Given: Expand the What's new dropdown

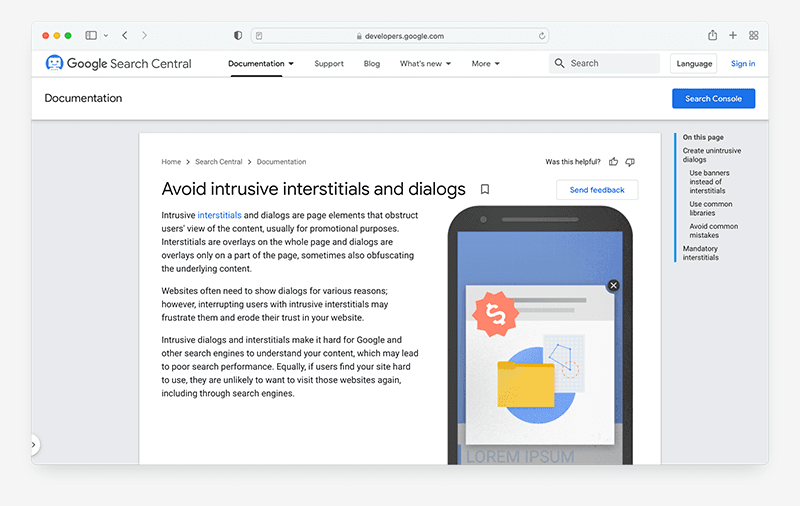Looking at the screenshot, I should coord(426,64).
